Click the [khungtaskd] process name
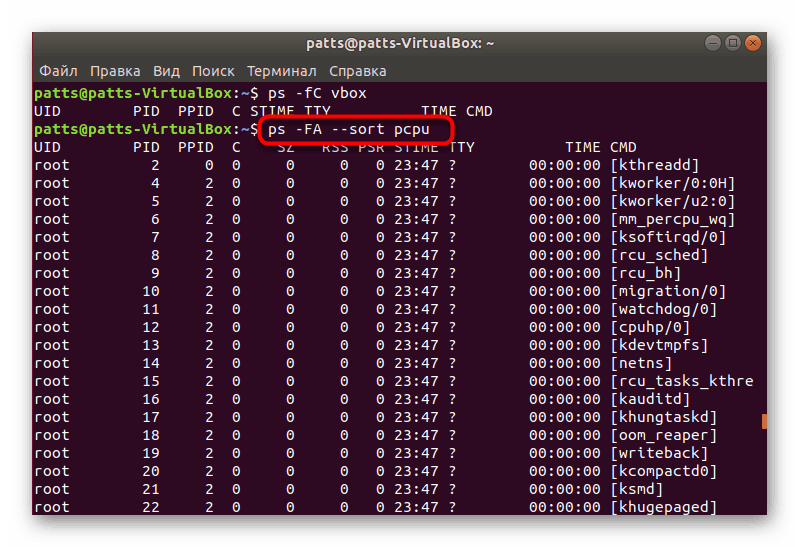 point(663,417)
